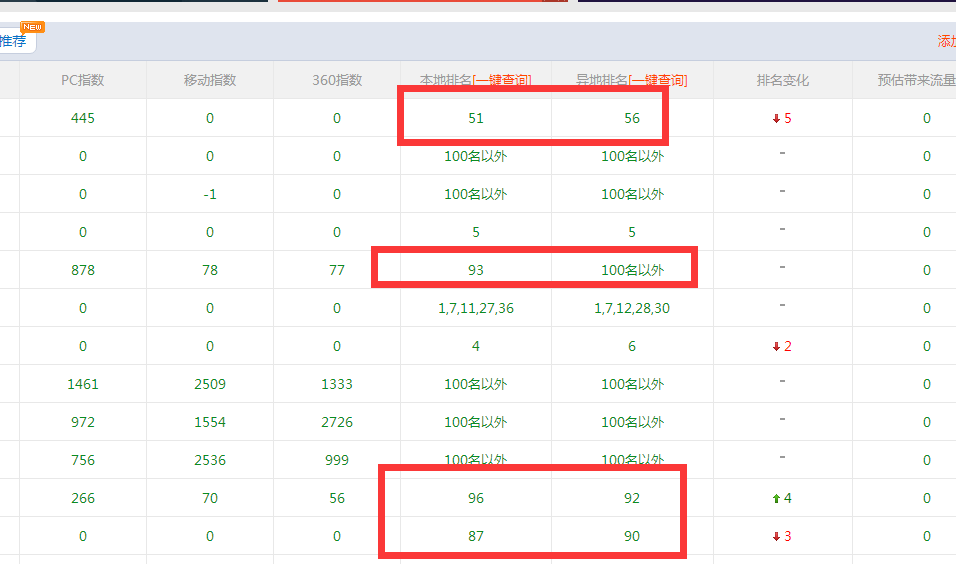Click the orange 添加 link at top right
Screen dimensions: 956x564
[x=945, y=42]
